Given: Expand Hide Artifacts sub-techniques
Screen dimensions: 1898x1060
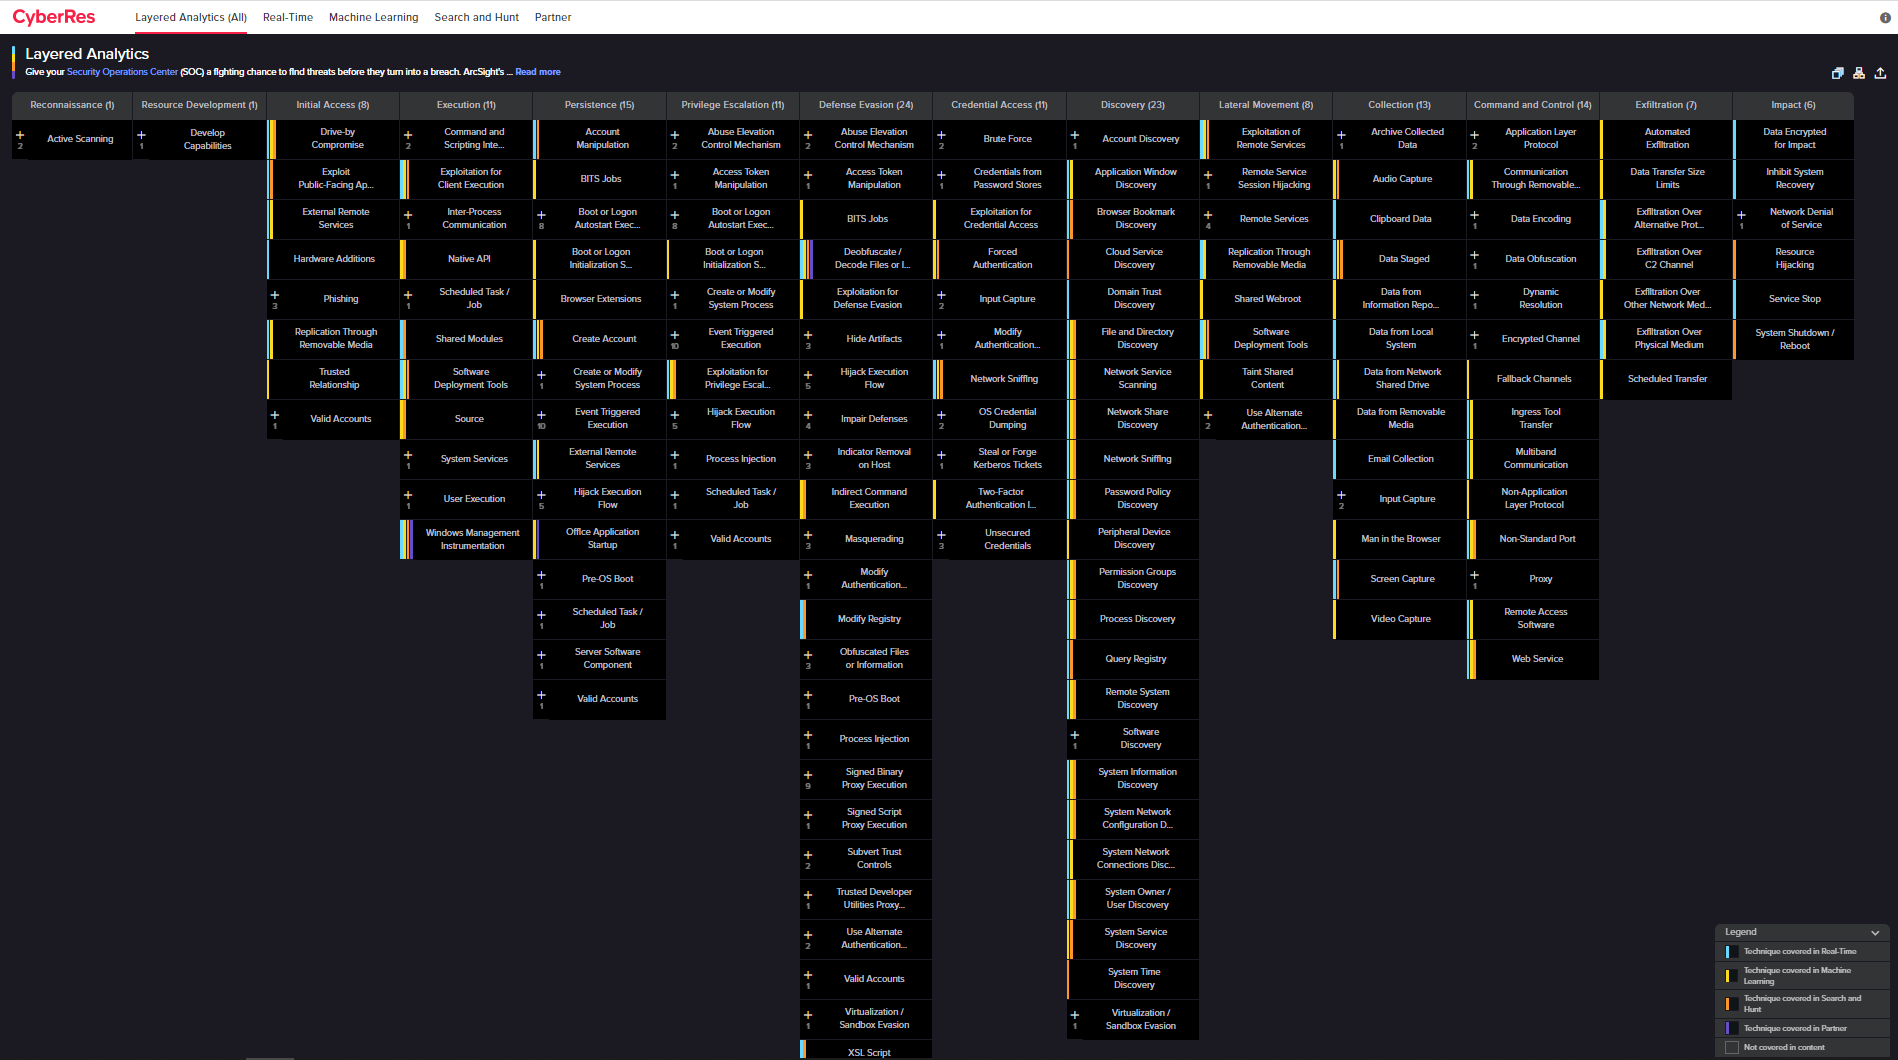Looking at the screenshot, I should [x=808, y=335].
